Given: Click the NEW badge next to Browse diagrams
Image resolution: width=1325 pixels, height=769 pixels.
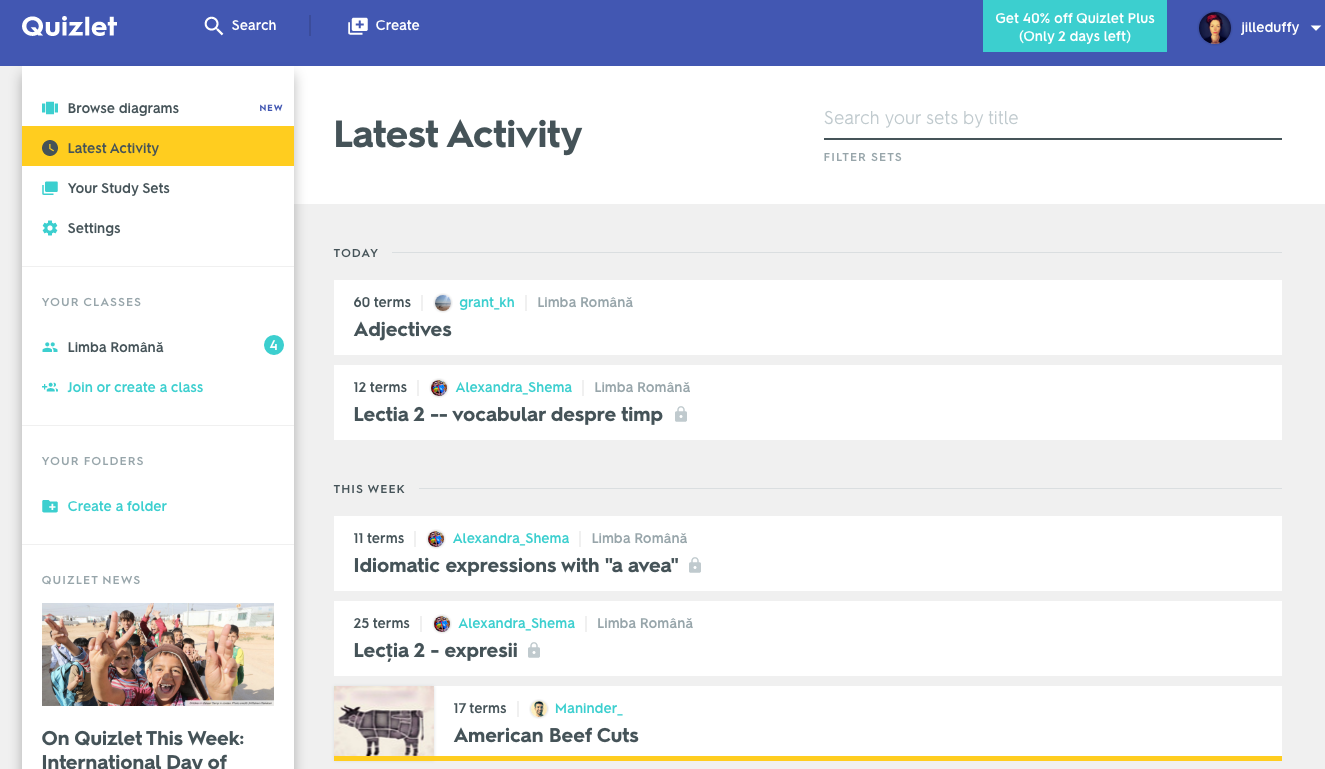Looking at the screenshot, I should tap(271, 108).
